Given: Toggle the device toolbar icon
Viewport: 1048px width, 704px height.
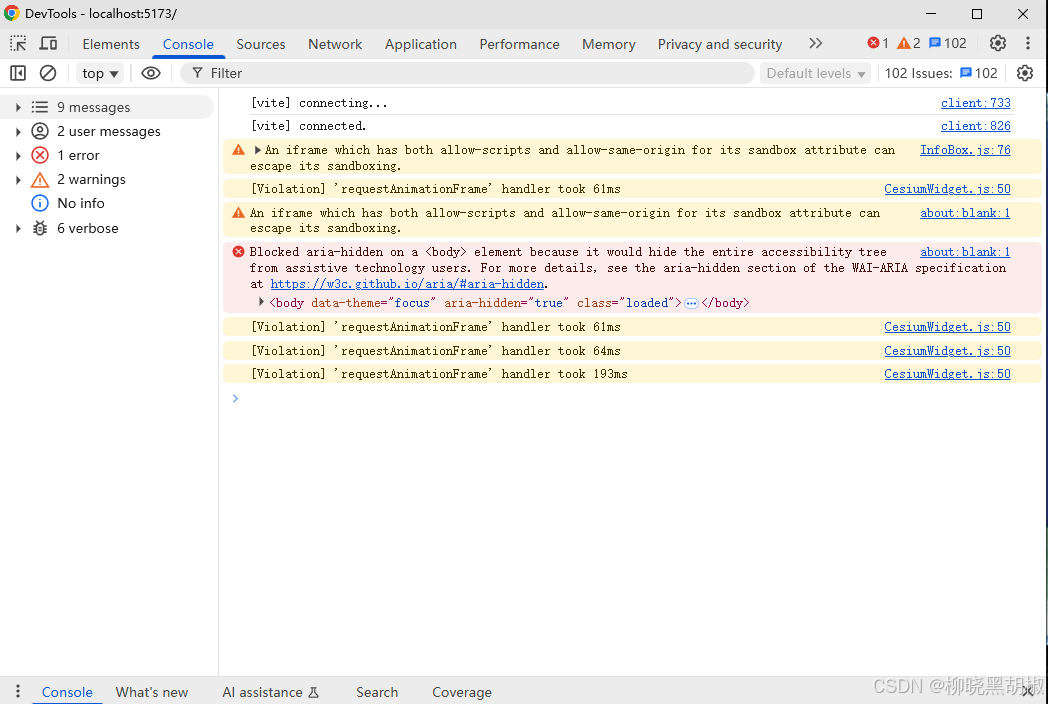Looking at the screenshot, I should [48, 44].
